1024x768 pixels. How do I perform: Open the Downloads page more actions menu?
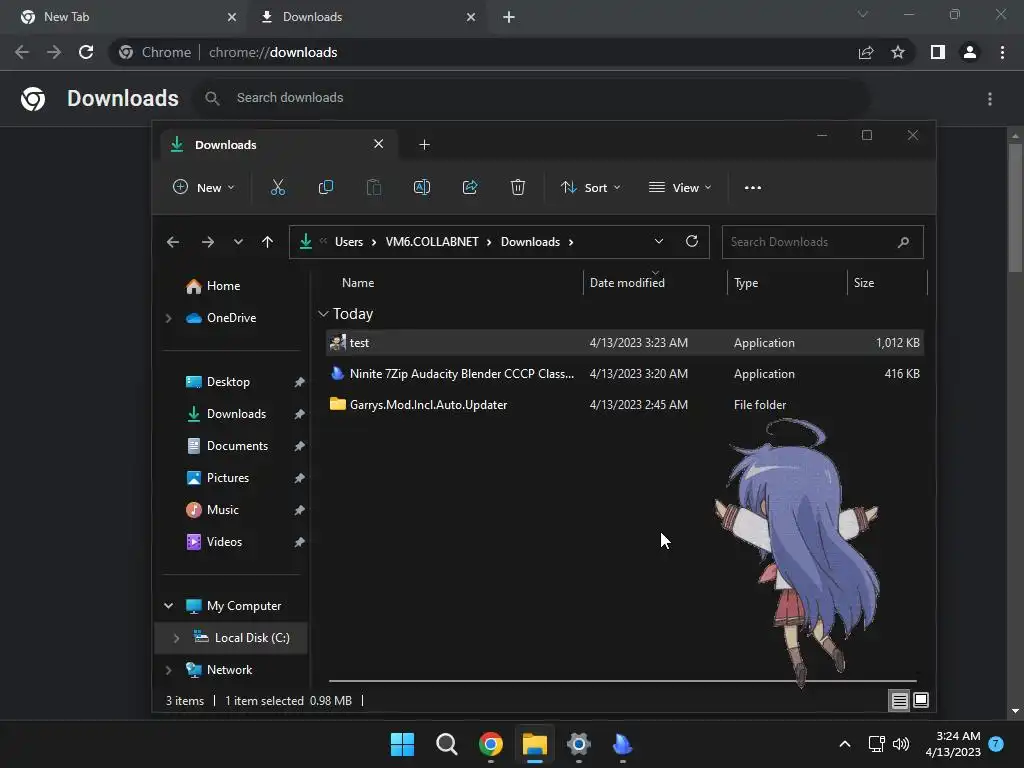(990, 99)
